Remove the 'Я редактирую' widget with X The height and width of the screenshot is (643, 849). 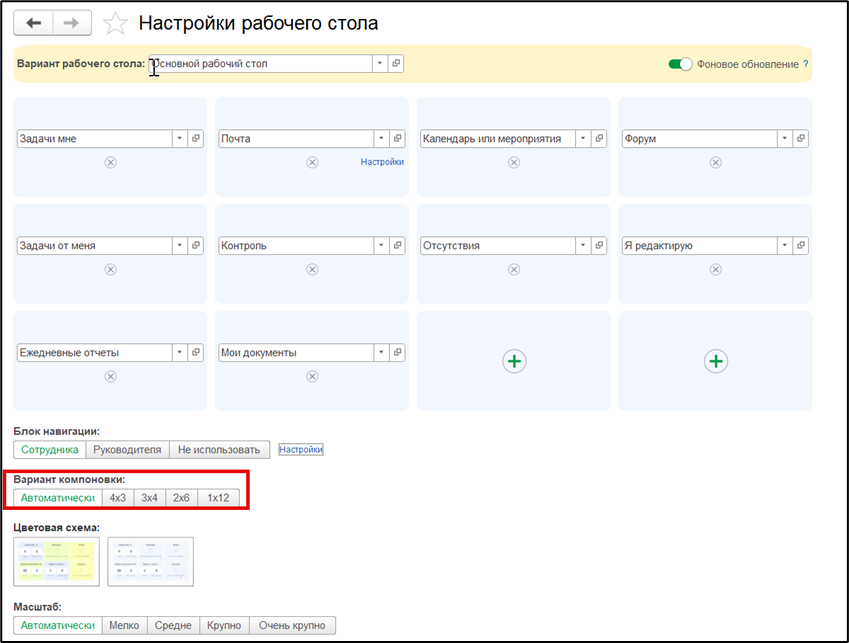tap(716, 270)
